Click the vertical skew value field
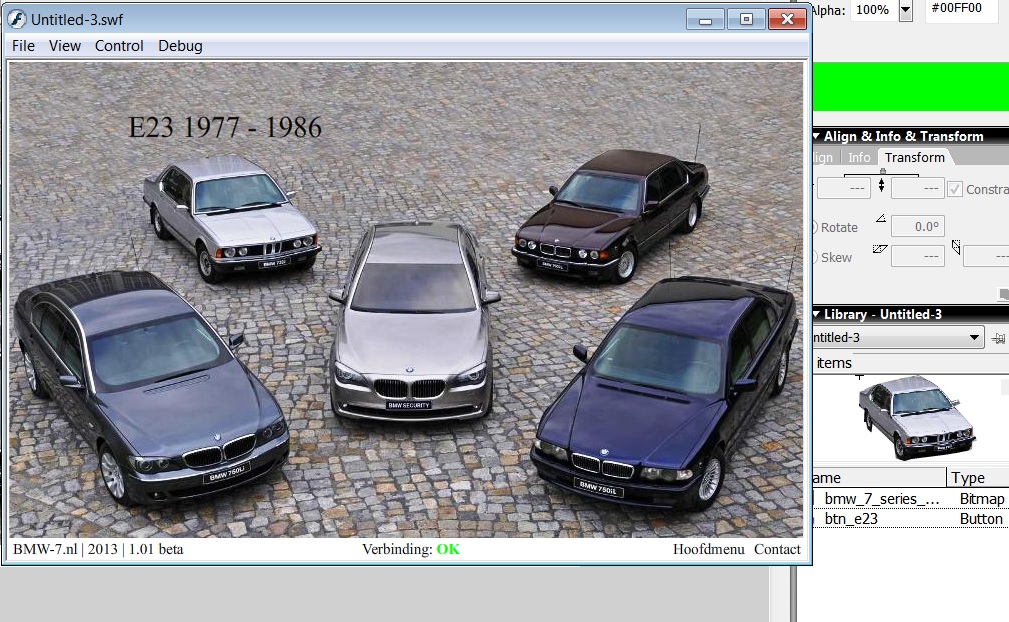This screenshot has height=622, width=1009. coord(986,256)
